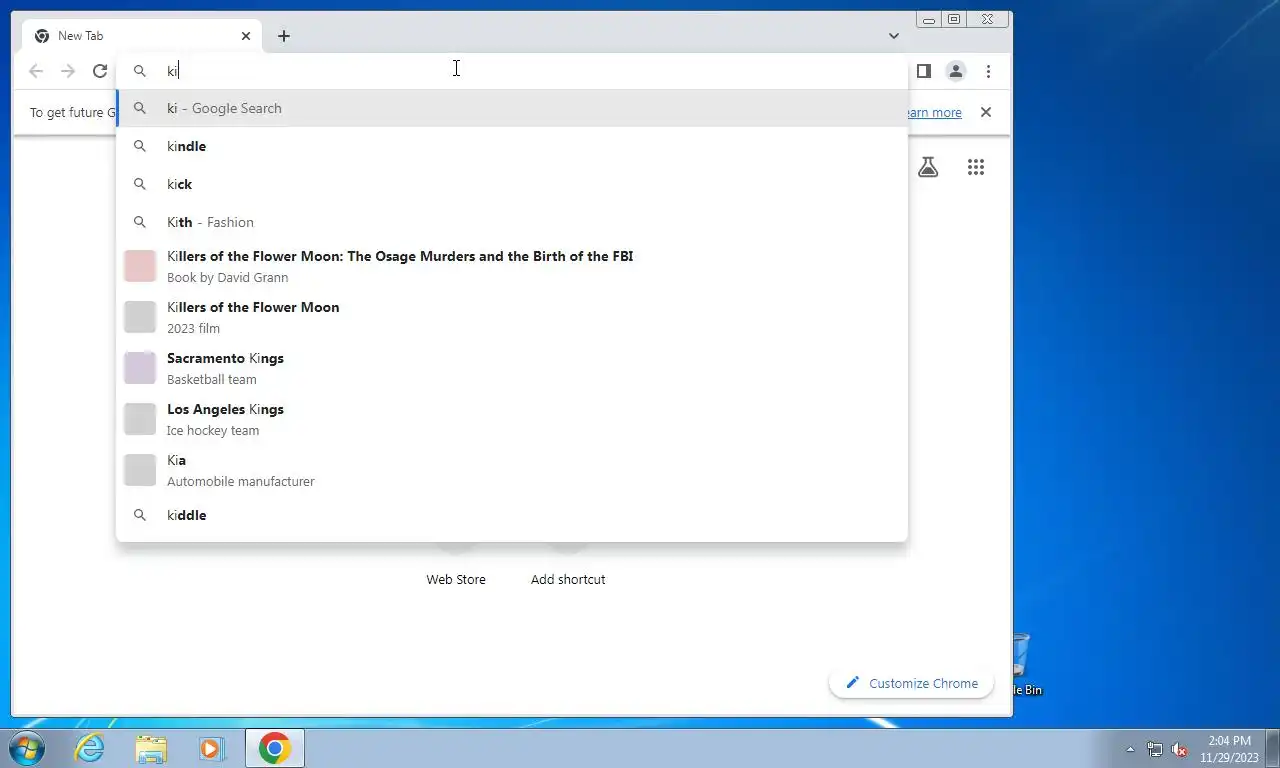Select the 'ki - Google Search' suggestion
The width and height of the screenshot is (1280, 768).
(x=512, y=108)
